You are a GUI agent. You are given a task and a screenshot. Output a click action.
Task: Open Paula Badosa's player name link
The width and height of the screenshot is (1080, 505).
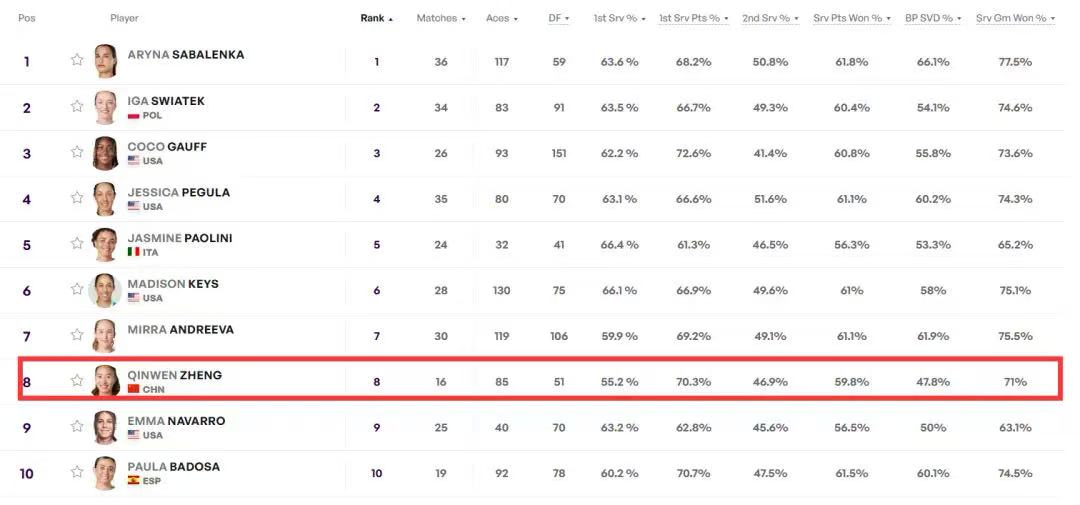click(x=173, y=466)
